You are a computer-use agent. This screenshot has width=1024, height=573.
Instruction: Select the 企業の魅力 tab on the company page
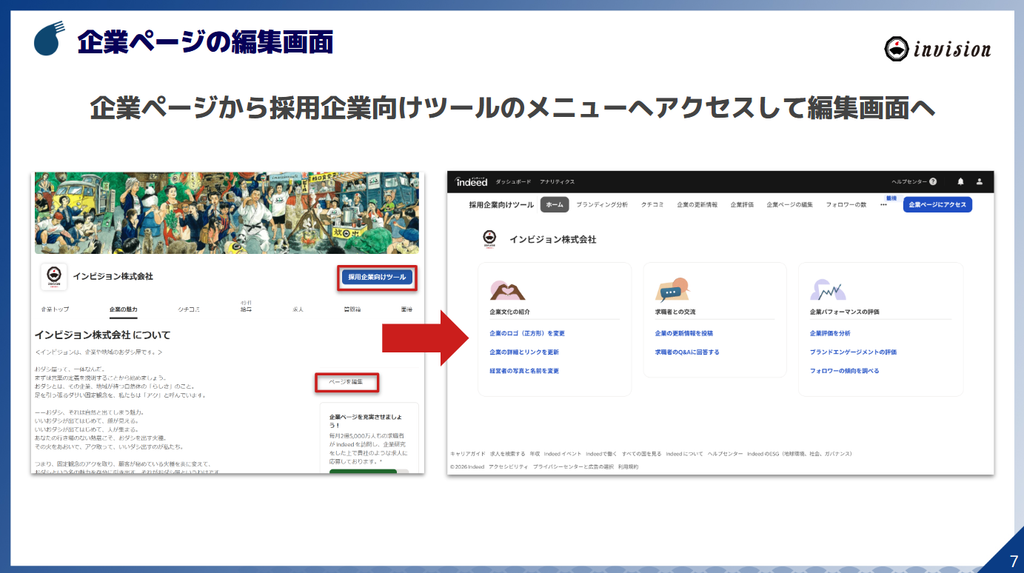(x=123, y=309)
